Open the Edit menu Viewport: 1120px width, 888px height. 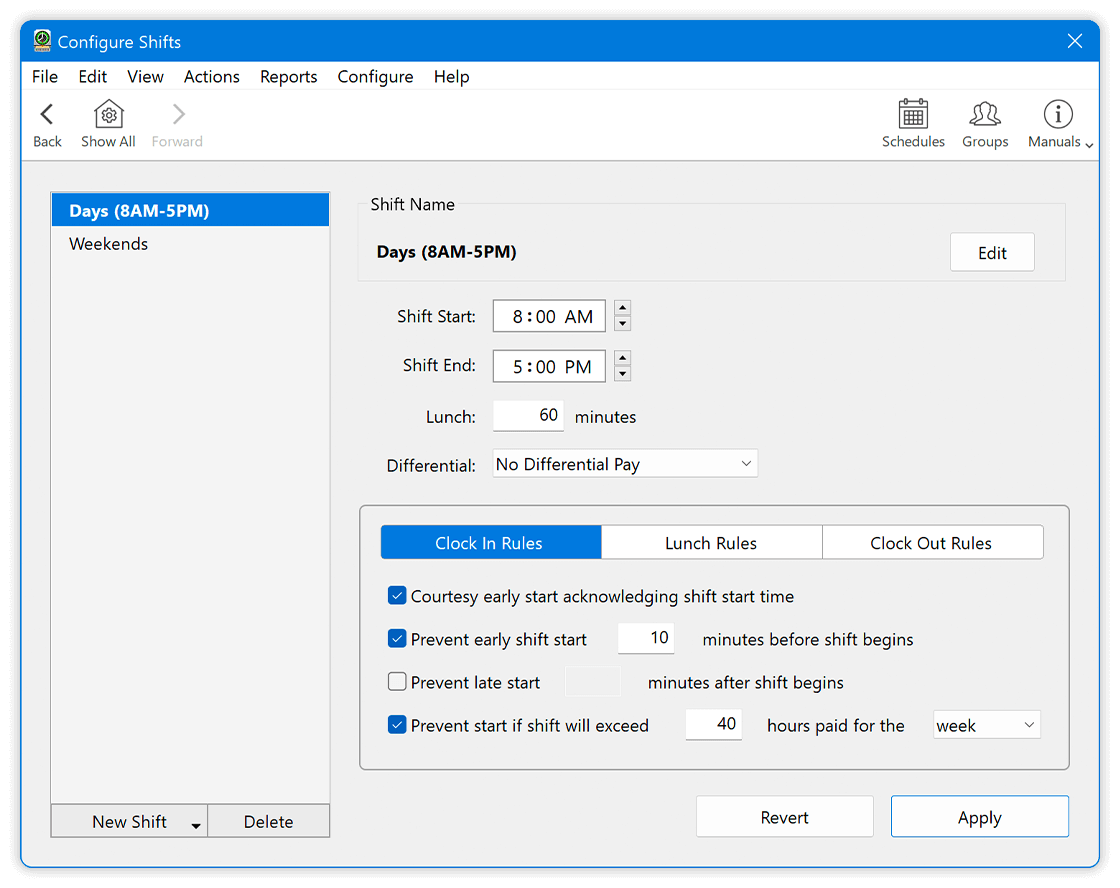tap(93, 76)
